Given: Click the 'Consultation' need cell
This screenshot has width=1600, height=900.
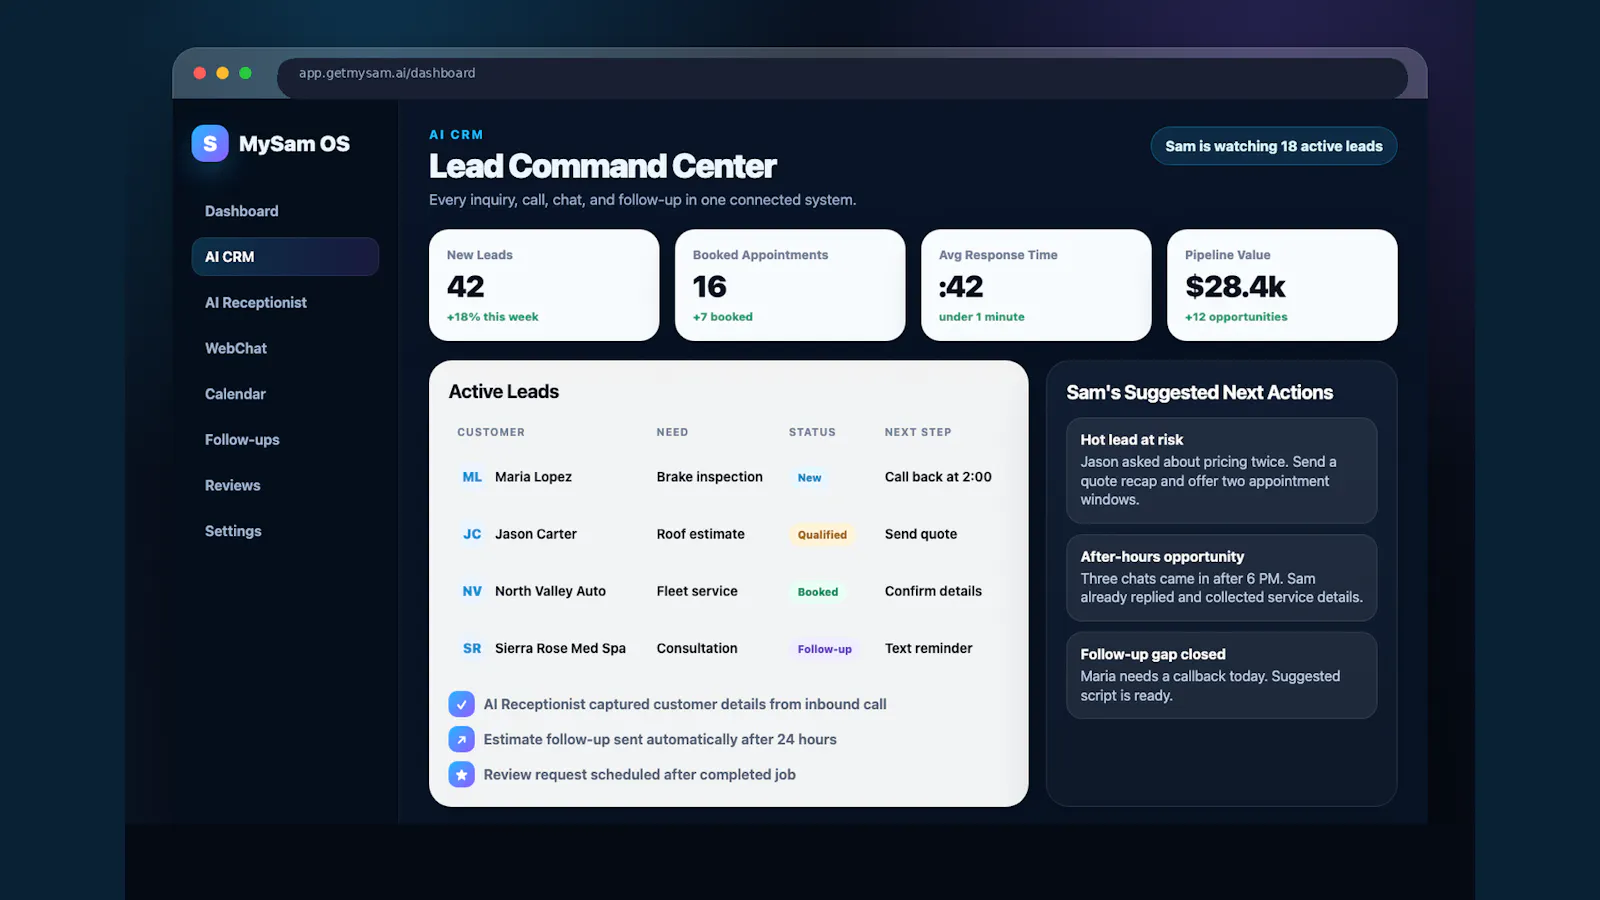Looking at the screenshot, I should coord(697,648).
